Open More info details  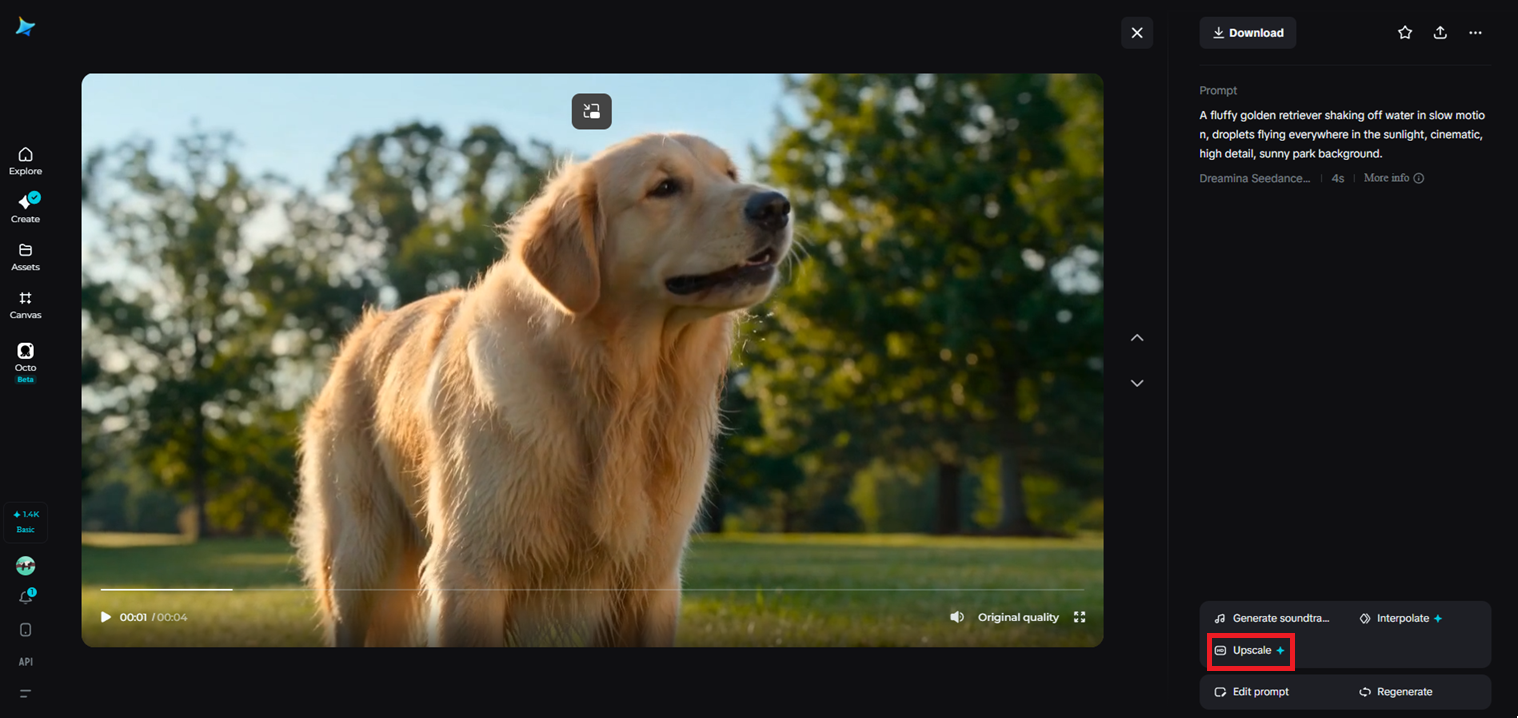click(x=1394, y=178)
